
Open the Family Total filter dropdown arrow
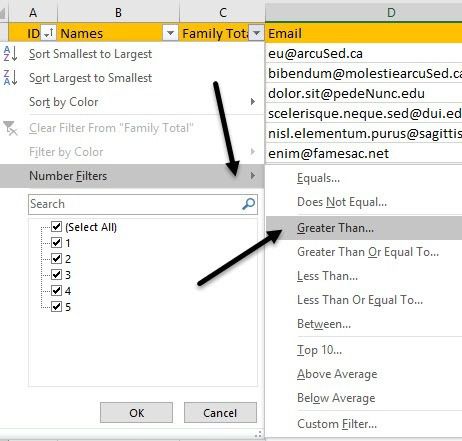256,33
